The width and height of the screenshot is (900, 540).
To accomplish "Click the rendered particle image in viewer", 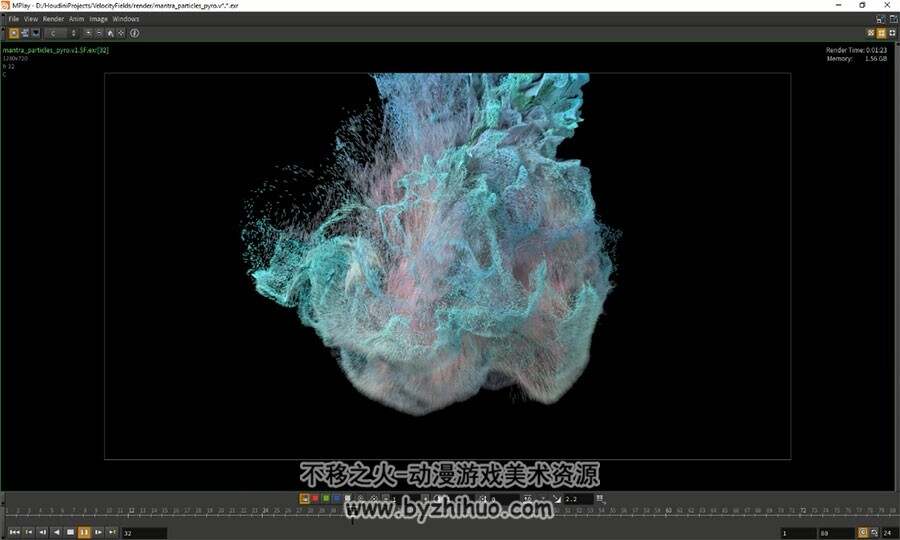I will click(x=447, y=266).
